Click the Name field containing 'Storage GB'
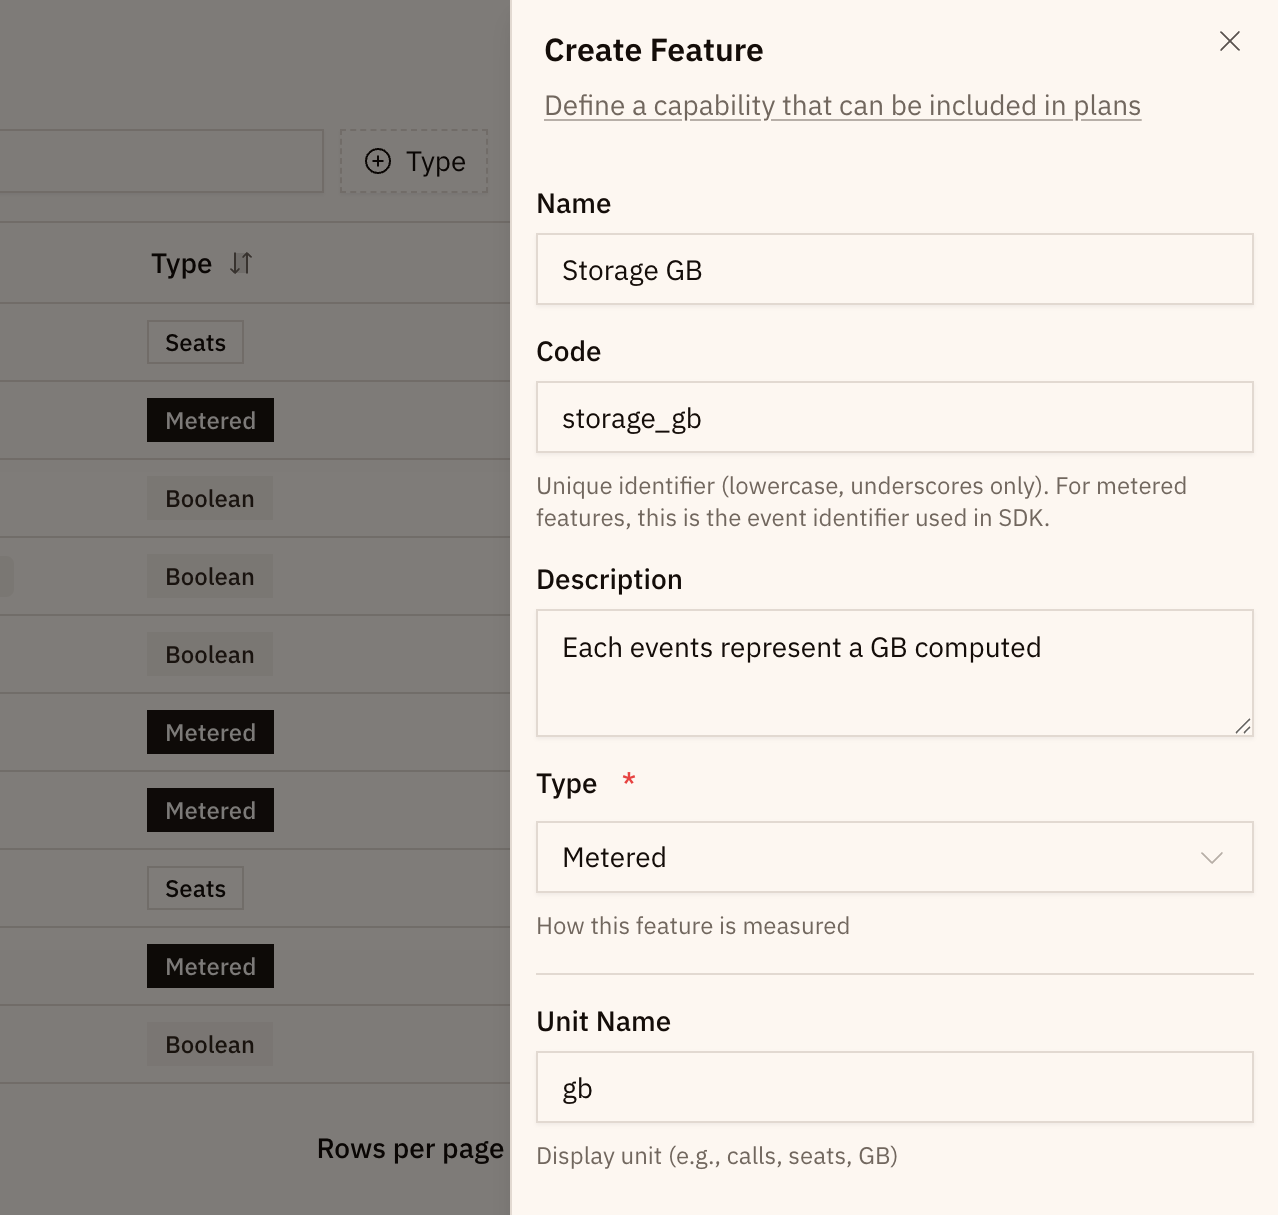Viewport: 1278px width, 1215px height. [895, 269]
